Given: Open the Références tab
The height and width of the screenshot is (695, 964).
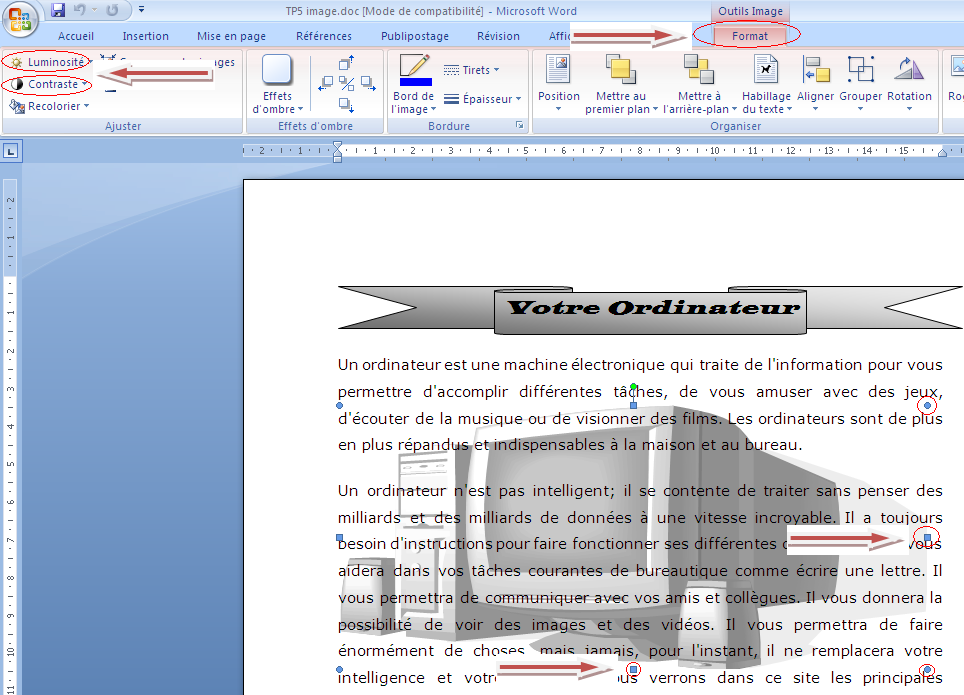Looking at the screenshot, I should (x=323, y=36).
